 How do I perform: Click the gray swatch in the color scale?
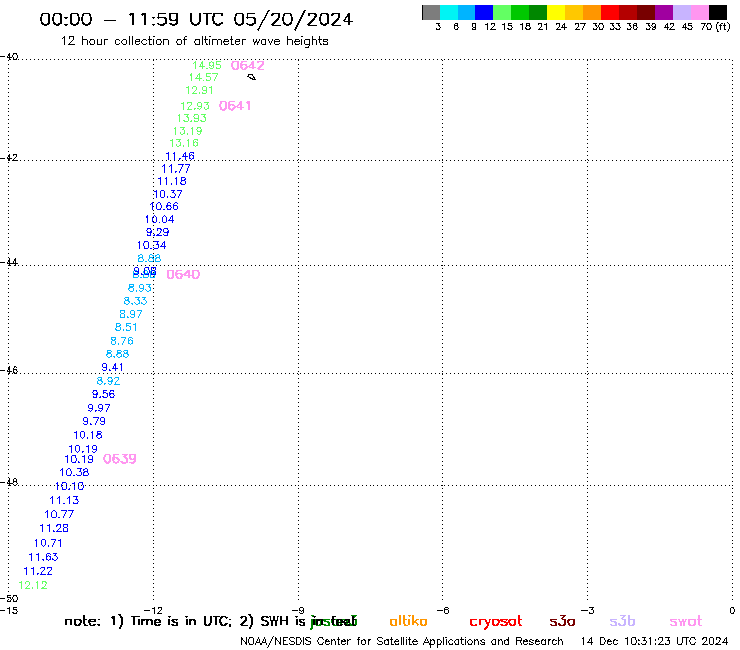[431, 12]
